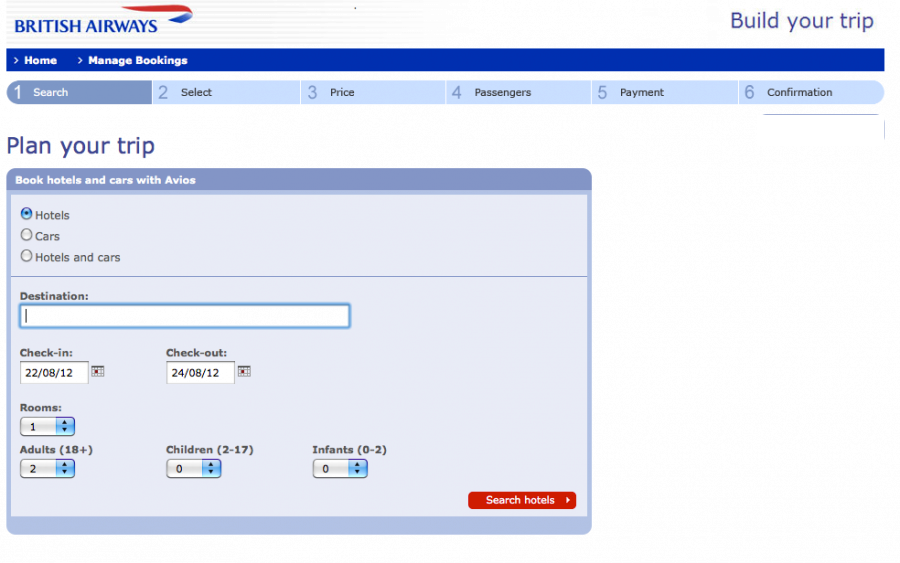Select step 5 Payment tab
Viewport: 900px width, 563px height.
tap(665, 92)
